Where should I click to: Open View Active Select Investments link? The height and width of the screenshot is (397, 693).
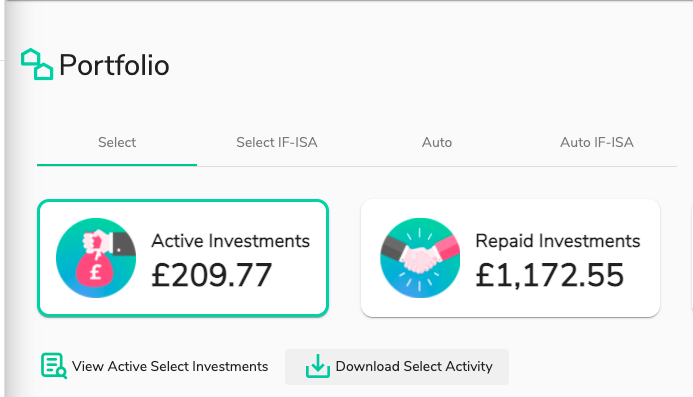155,366
